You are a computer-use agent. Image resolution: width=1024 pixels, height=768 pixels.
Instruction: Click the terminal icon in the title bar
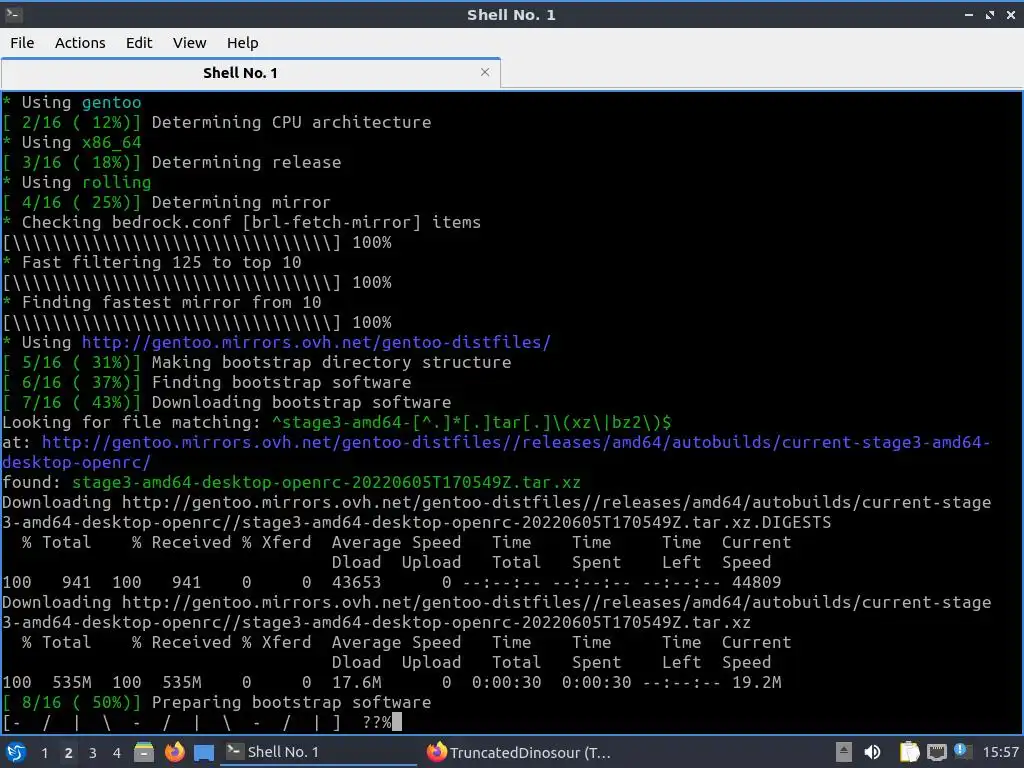click(x=13, y=14)
